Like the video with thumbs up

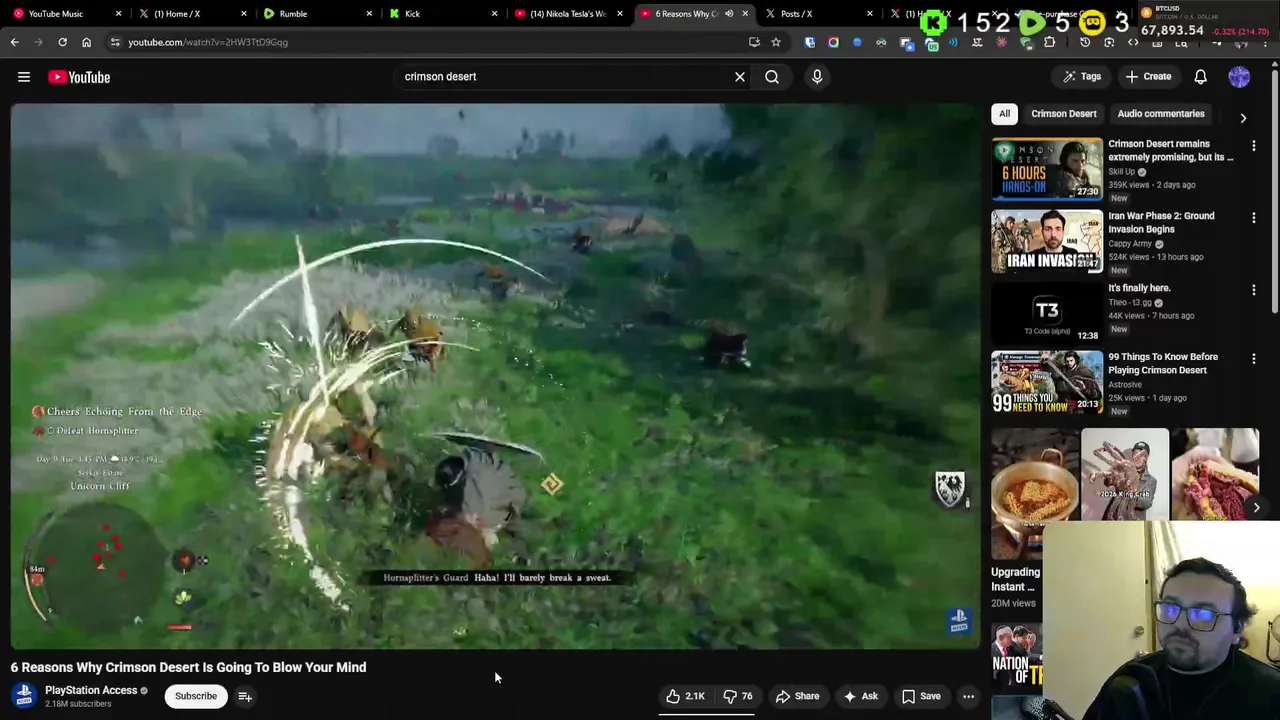pyautogui.click(x=686, y=696)
